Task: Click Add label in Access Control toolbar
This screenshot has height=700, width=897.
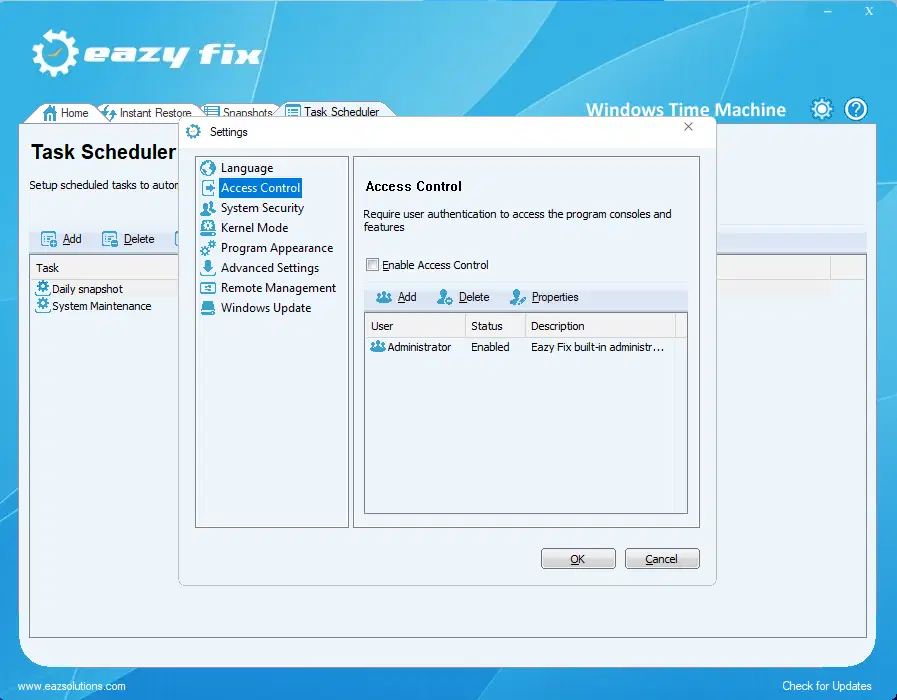Action: [407, 297]
